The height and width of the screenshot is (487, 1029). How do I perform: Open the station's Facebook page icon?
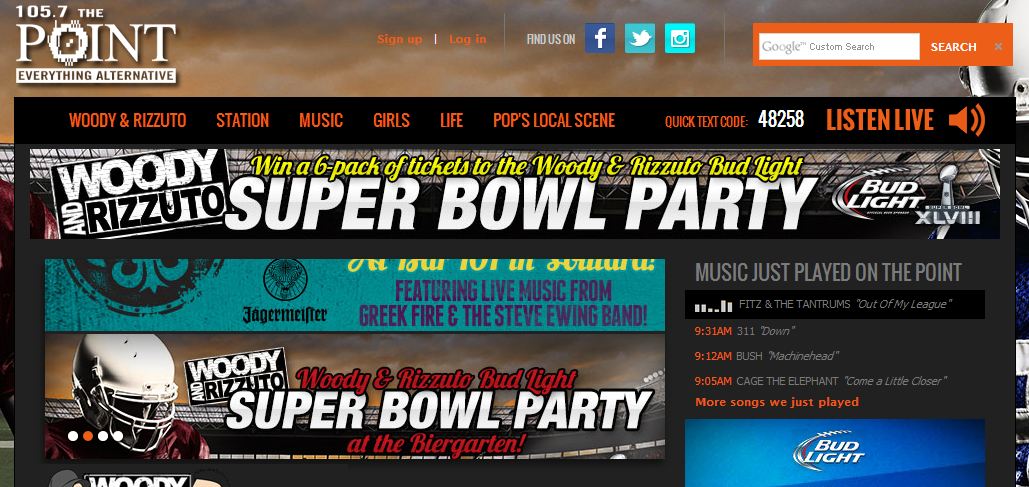point(599,38)
